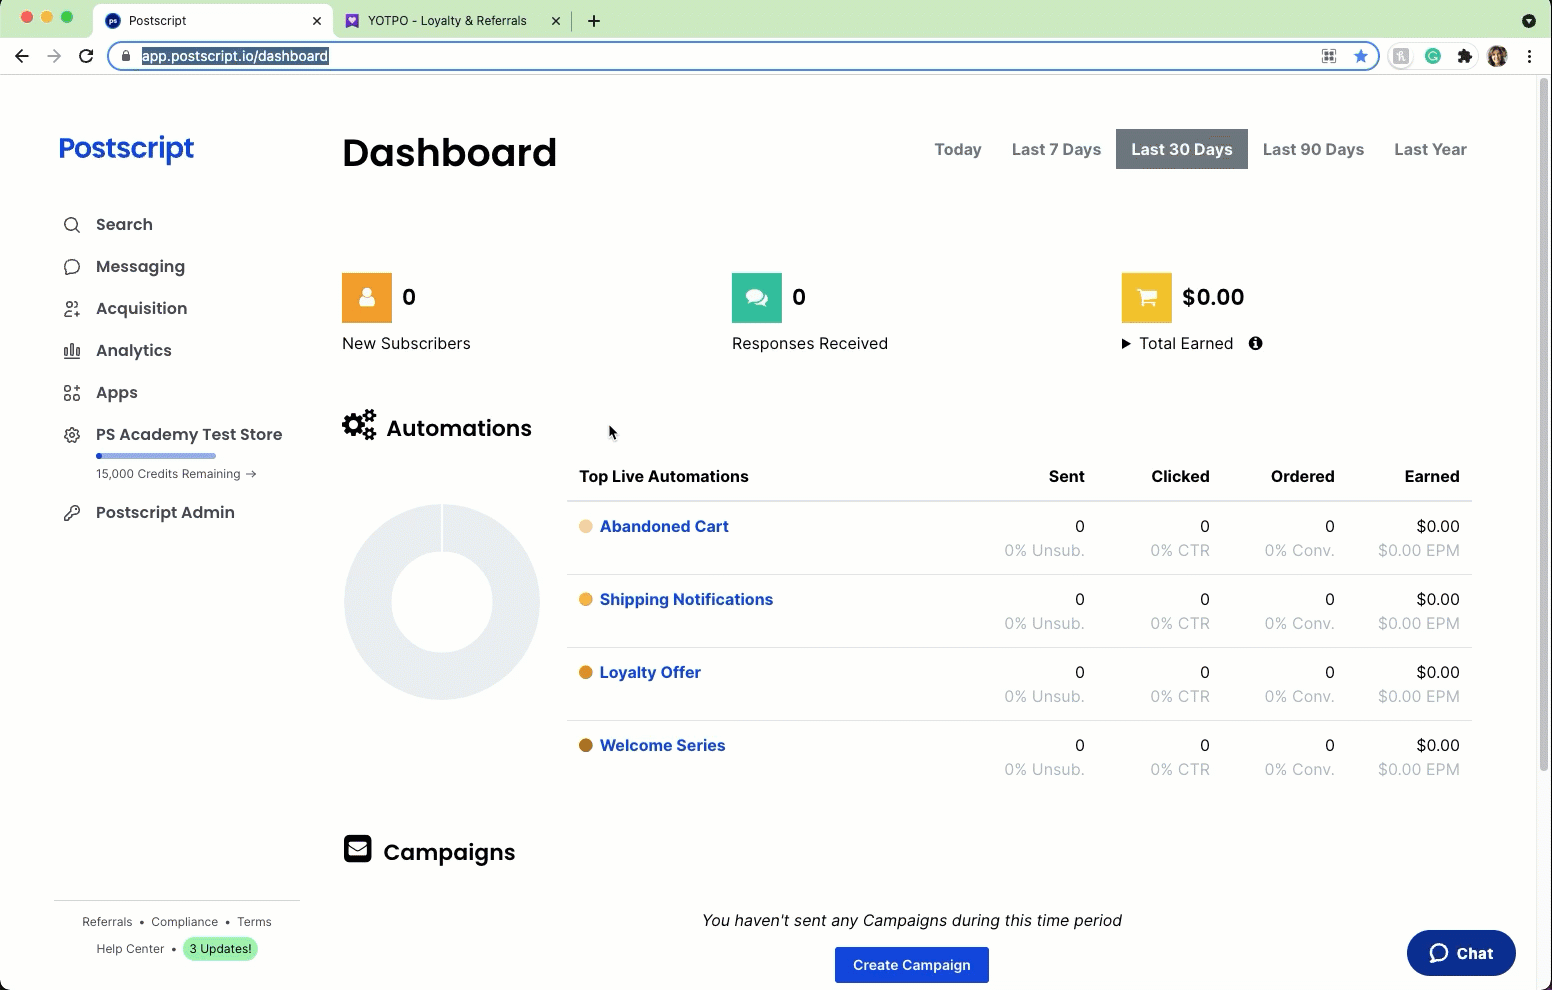This screenshot has width=1552, height=990.
Task: Click the 3 Updates! badge
Action: pos(220,949)
